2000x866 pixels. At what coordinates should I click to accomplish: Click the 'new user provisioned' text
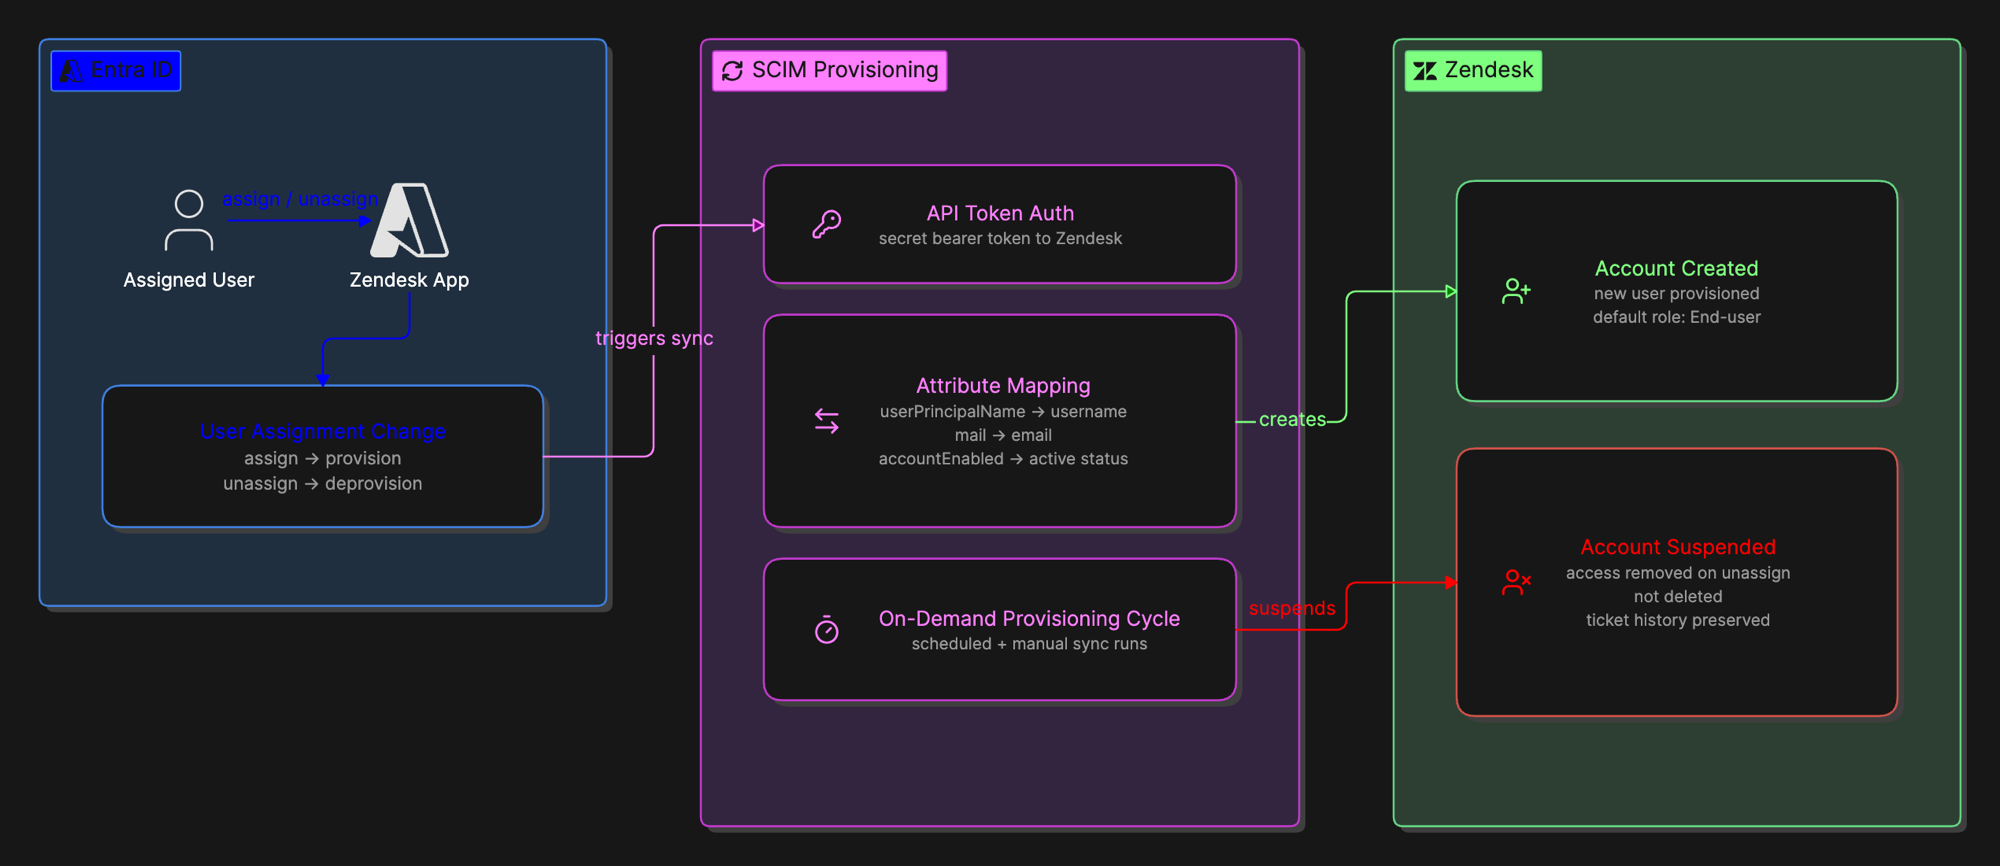pos(1676,294)
